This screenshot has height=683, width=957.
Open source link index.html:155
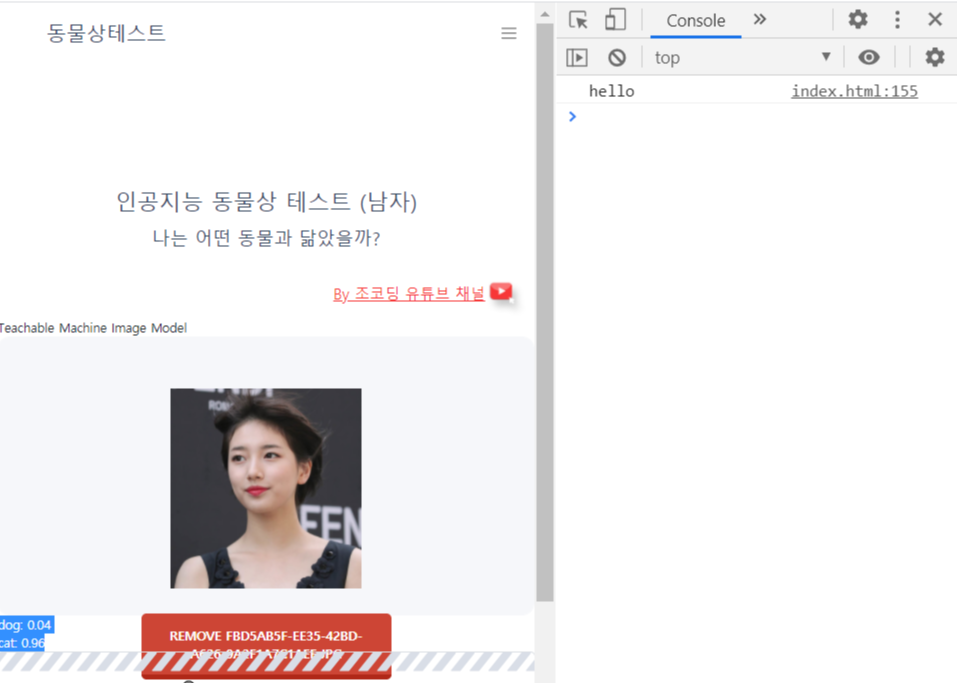point(854,91)
